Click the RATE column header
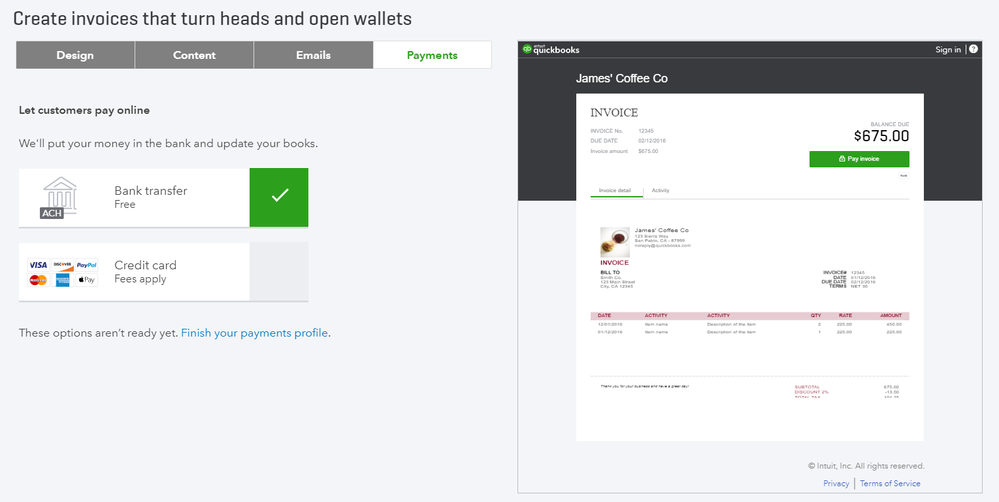 tap(845, 315)
